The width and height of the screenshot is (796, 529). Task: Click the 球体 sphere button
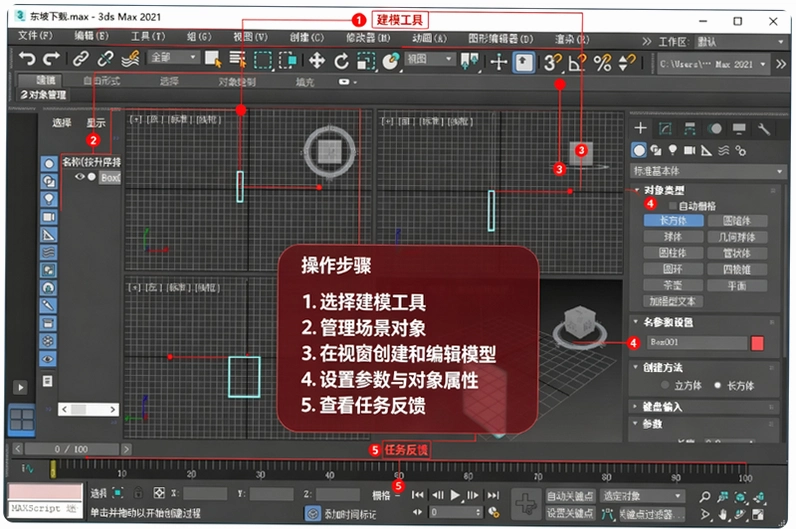click(x=673, y=237)
